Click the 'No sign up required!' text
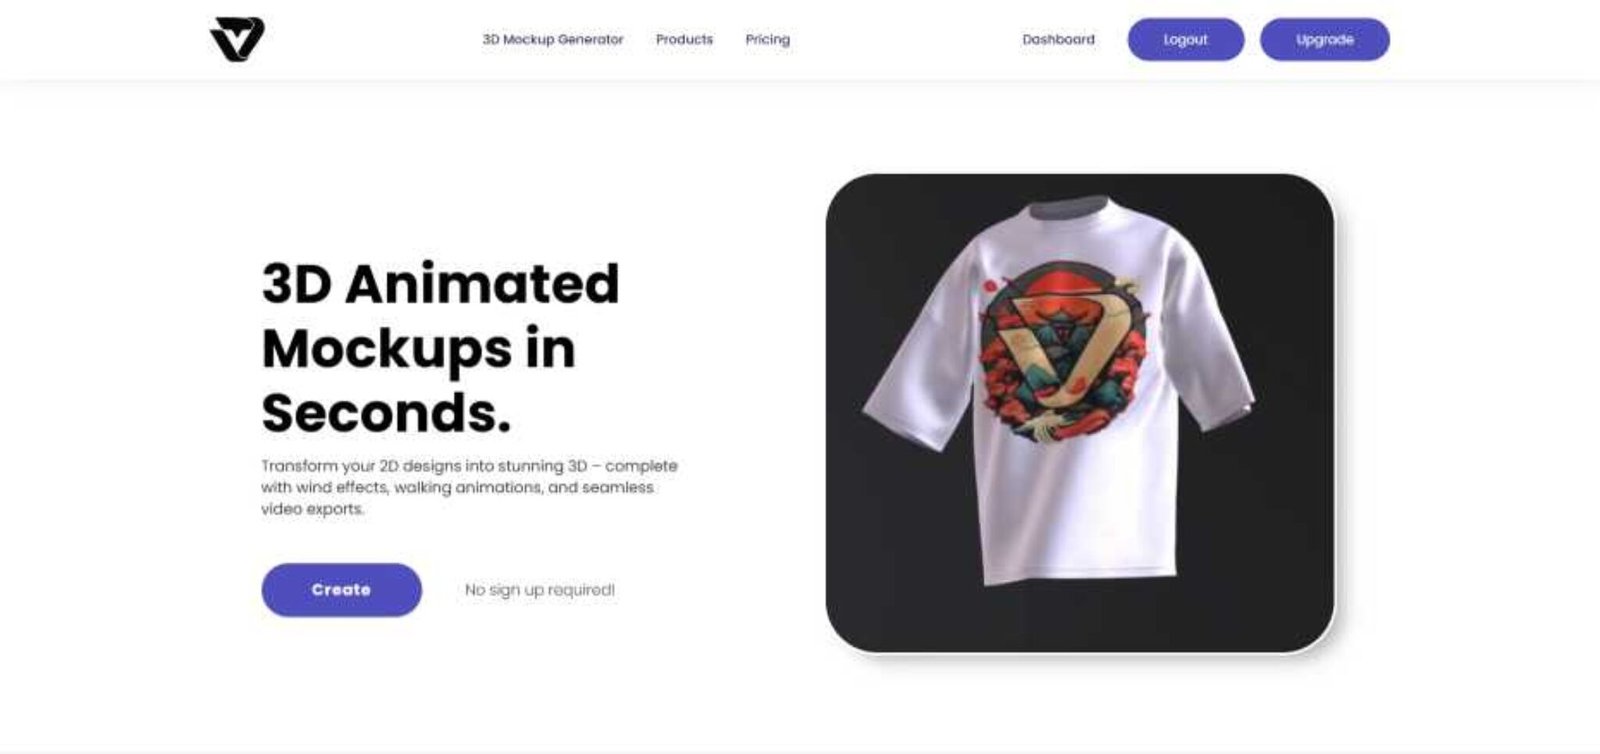Screen dimensions: 1600x754 click(540, 590)
